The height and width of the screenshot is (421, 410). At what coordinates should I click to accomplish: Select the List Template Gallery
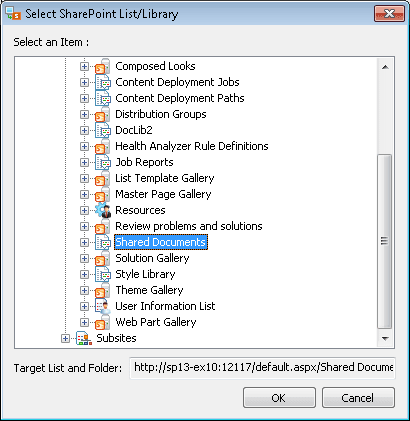(x=165, y=178)
